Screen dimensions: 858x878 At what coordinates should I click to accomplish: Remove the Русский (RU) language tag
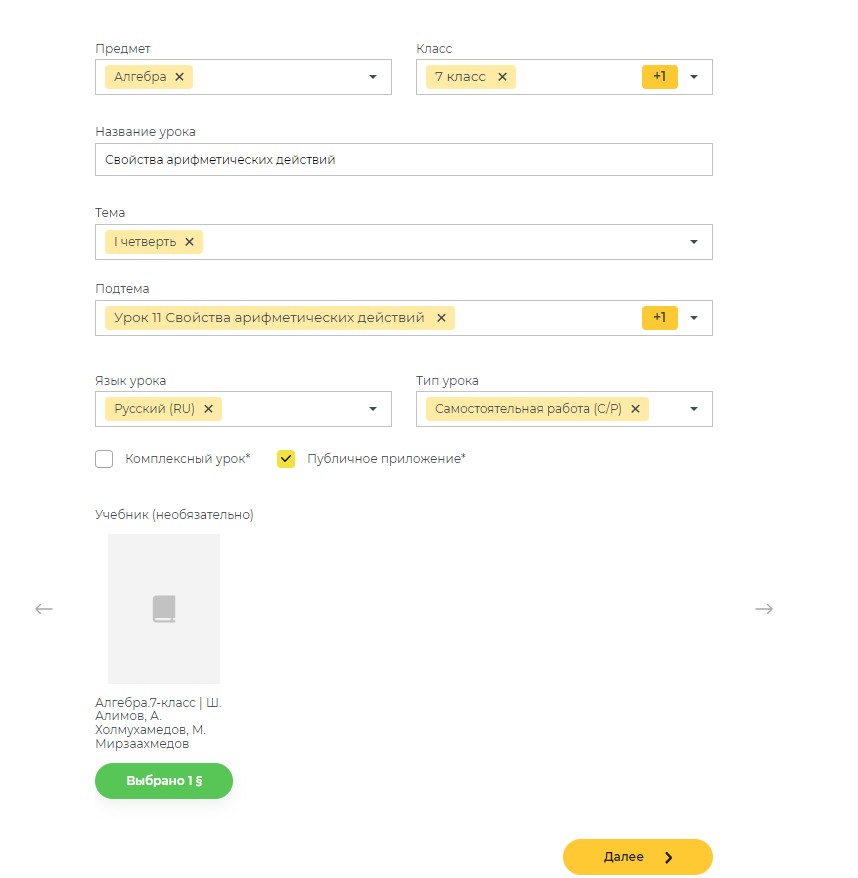coord(208,409)
